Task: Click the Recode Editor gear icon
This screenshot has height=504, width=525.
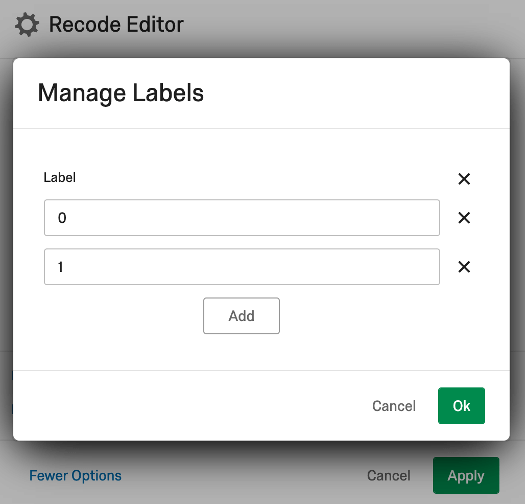Action: click(27, 24)
